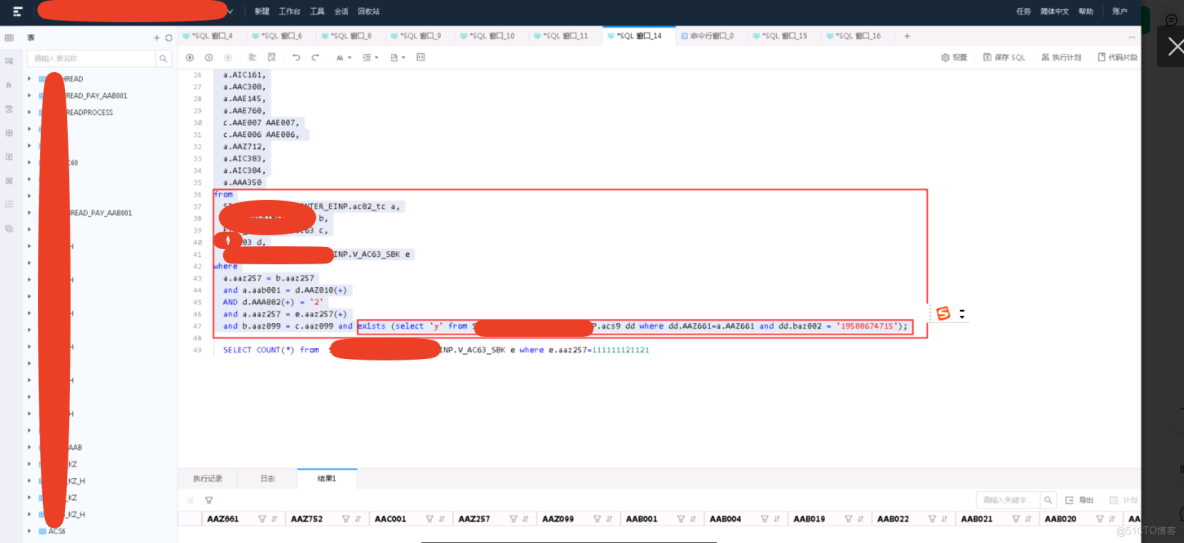Switch to 结果1 tab
The width and height of the screenshot is (1184, 543).
point(327,479)
